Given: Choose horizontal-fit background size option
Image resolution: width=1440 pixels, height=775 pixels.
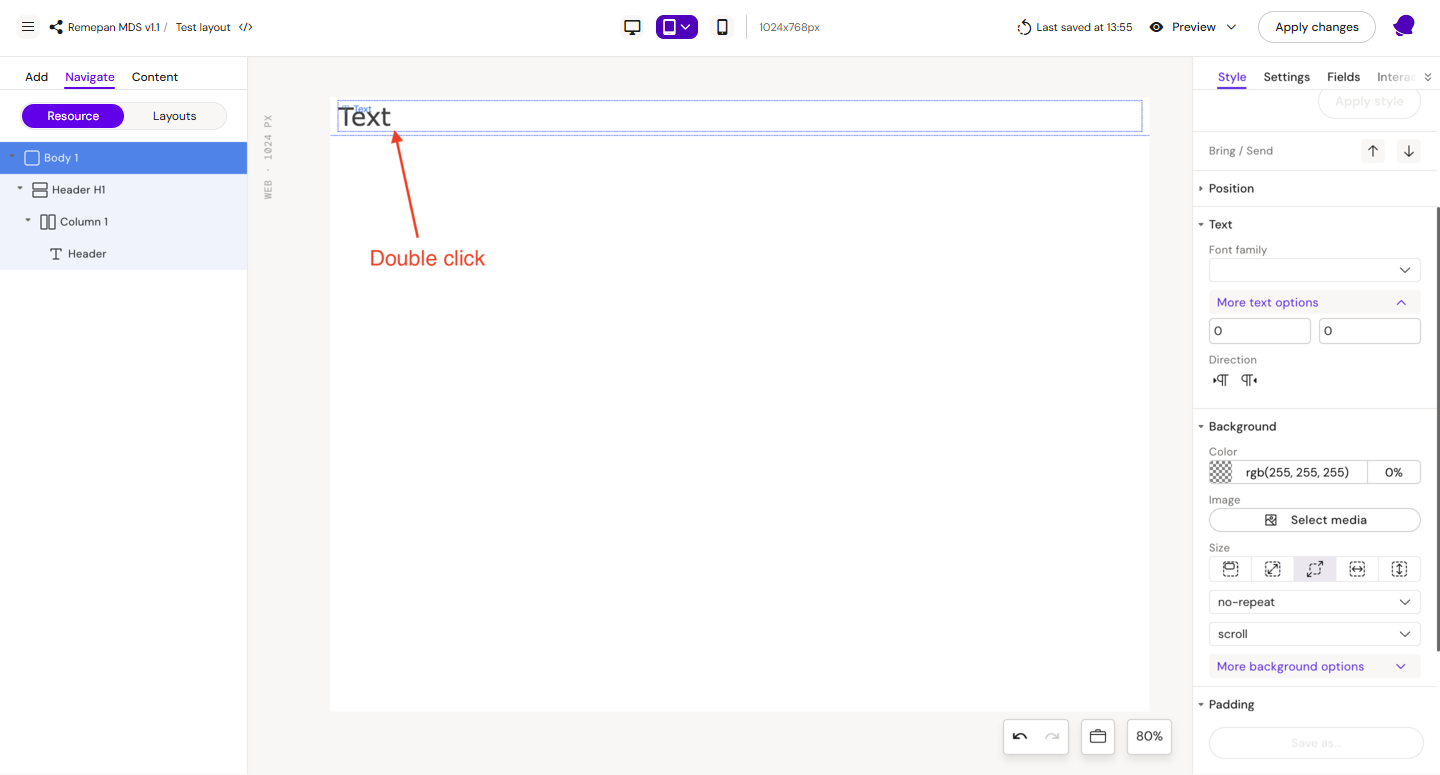Looking at the screenshot, I should 1357,569.
